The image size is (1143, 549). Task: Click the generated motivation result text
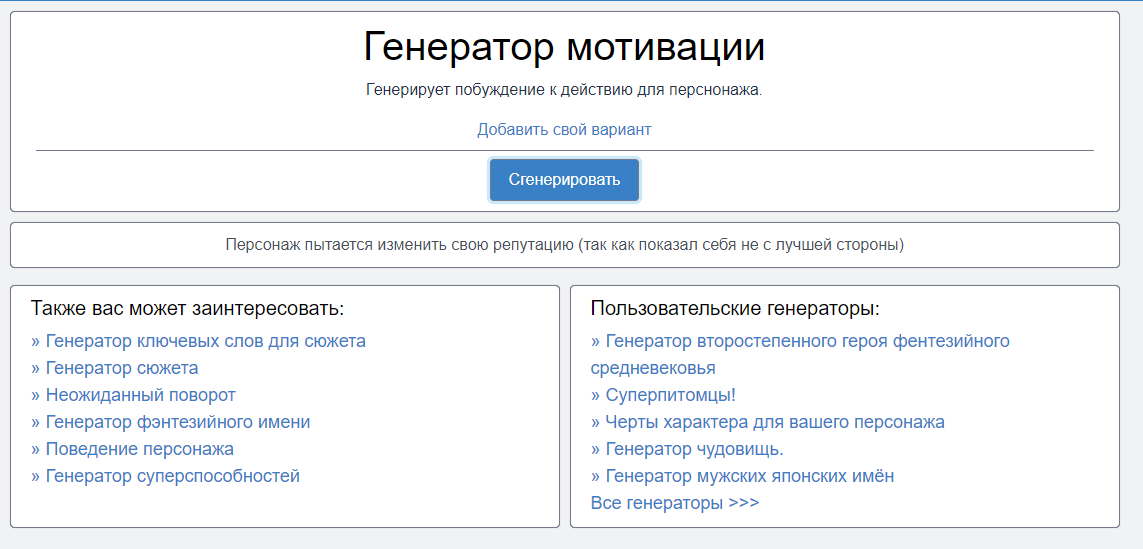point(564,245)
